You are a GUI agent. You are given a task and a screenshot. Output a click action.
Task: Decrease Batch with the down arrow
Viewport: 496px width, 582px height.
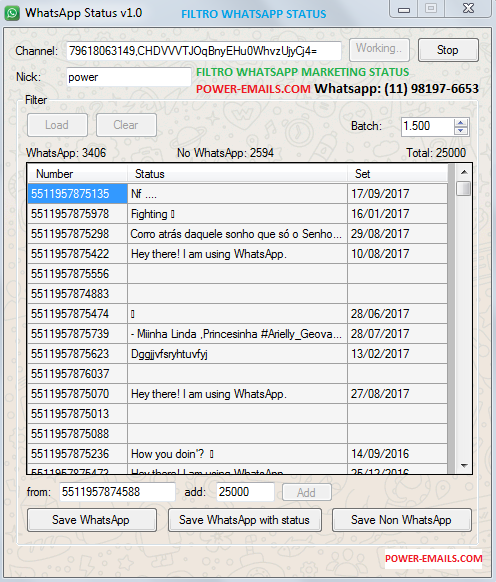point(461,131)
